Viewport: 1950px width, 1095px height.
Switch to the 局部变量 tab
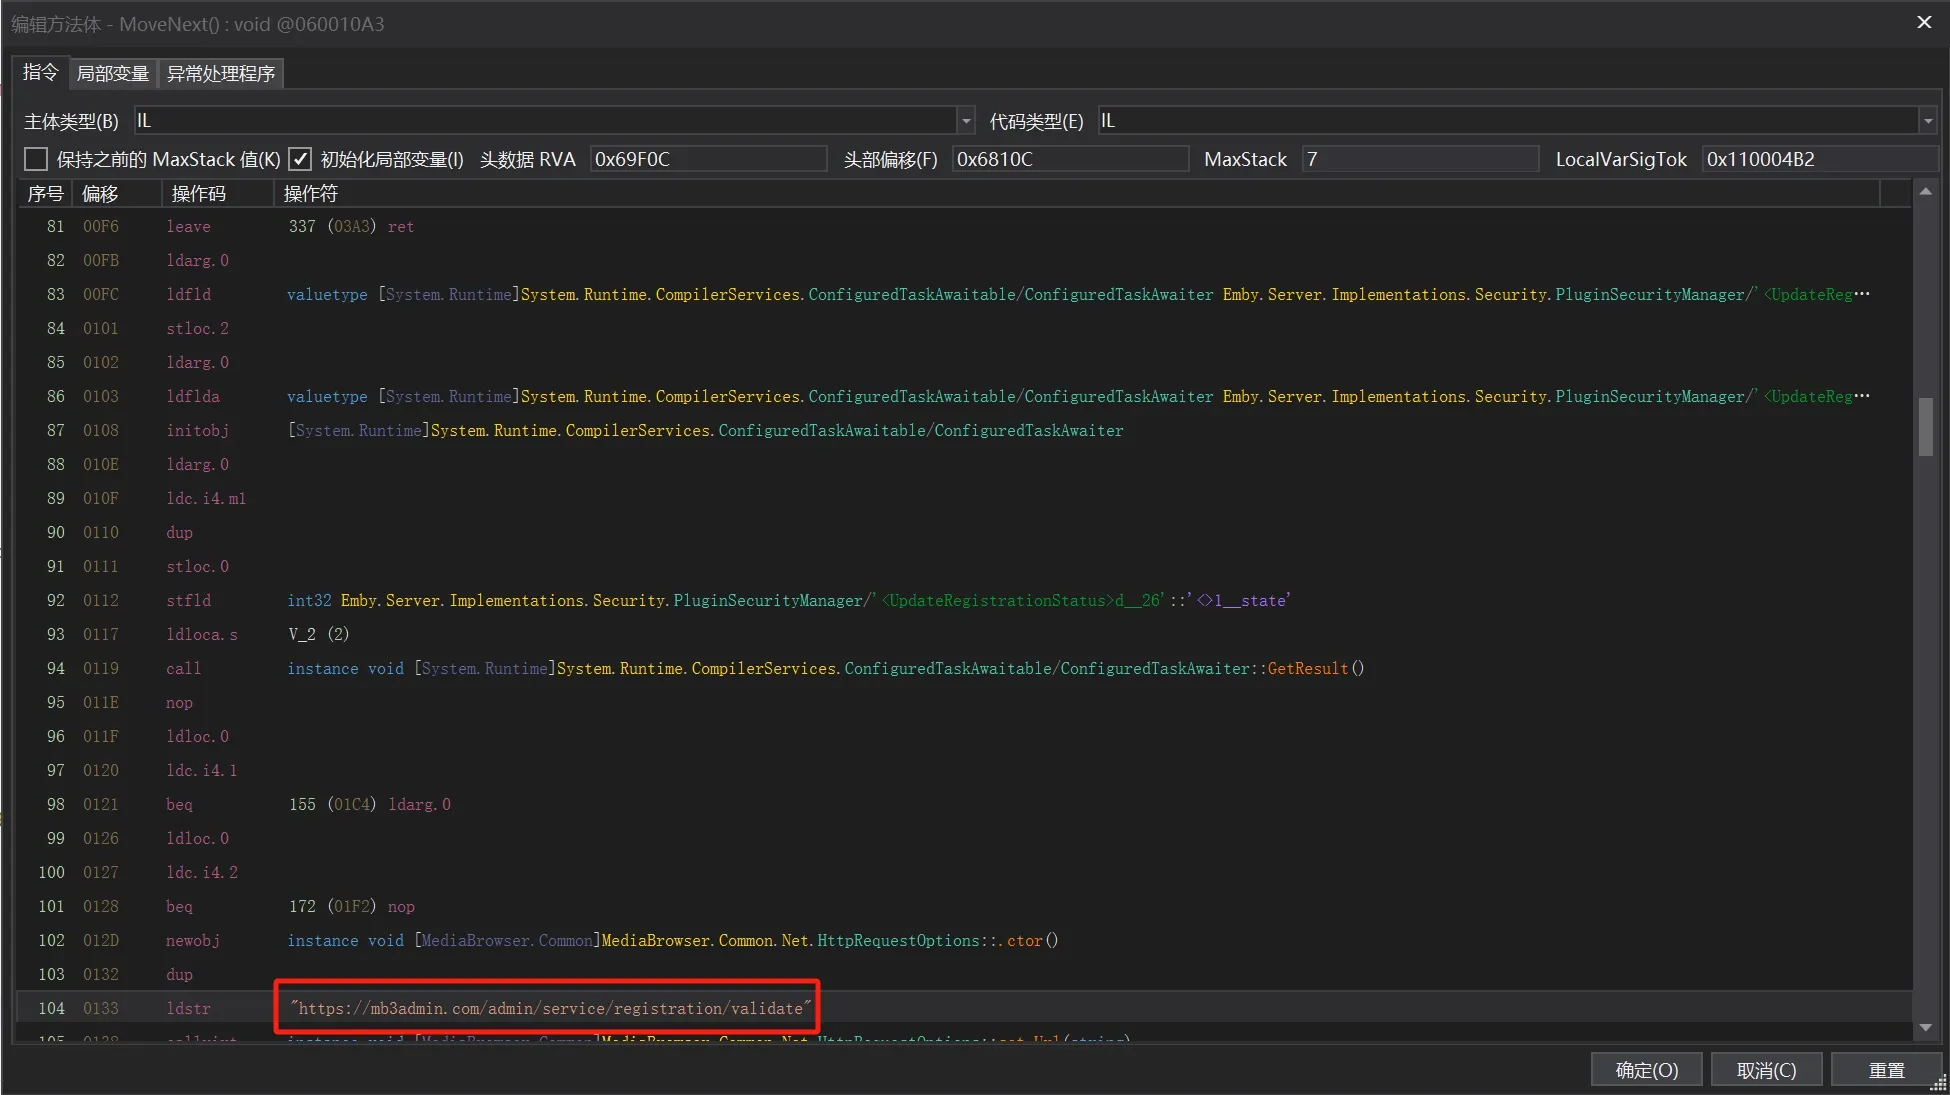pos(113,73)
